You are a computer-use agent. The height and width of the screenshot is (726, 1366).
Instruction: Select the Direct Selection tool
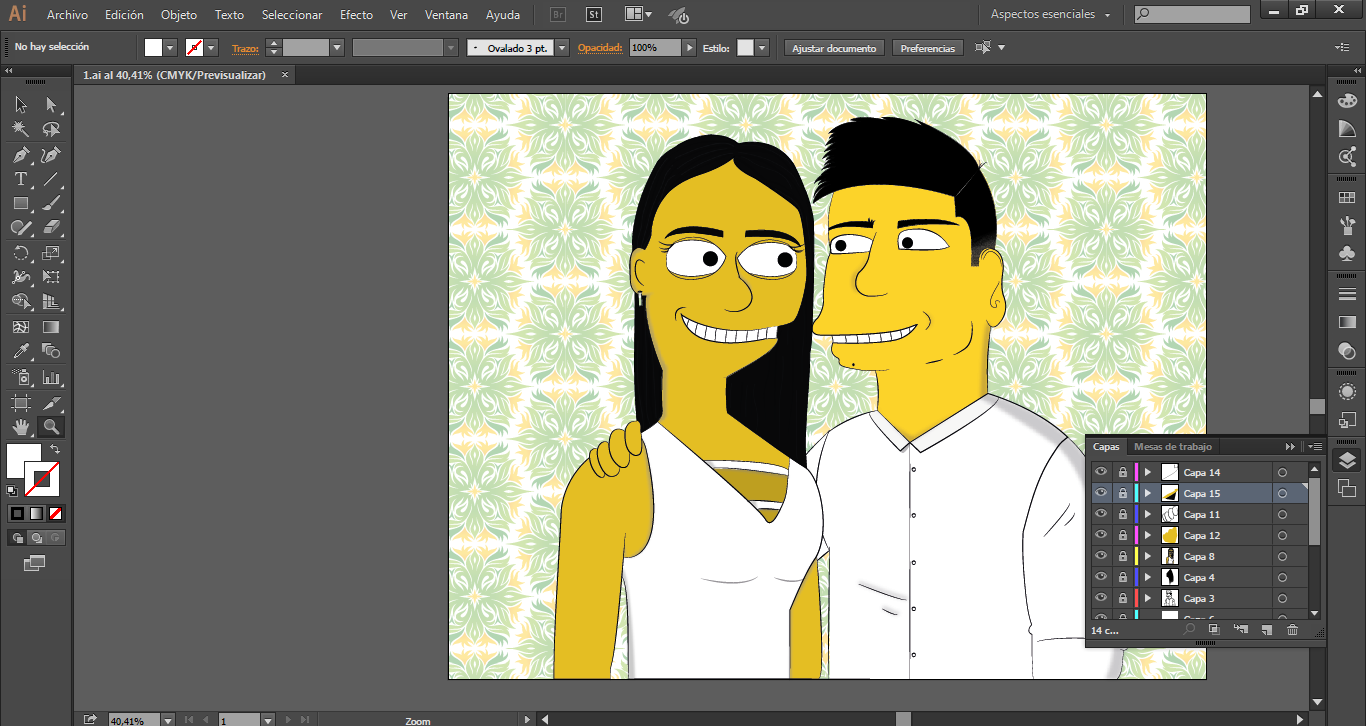click(x=51, y=105)
